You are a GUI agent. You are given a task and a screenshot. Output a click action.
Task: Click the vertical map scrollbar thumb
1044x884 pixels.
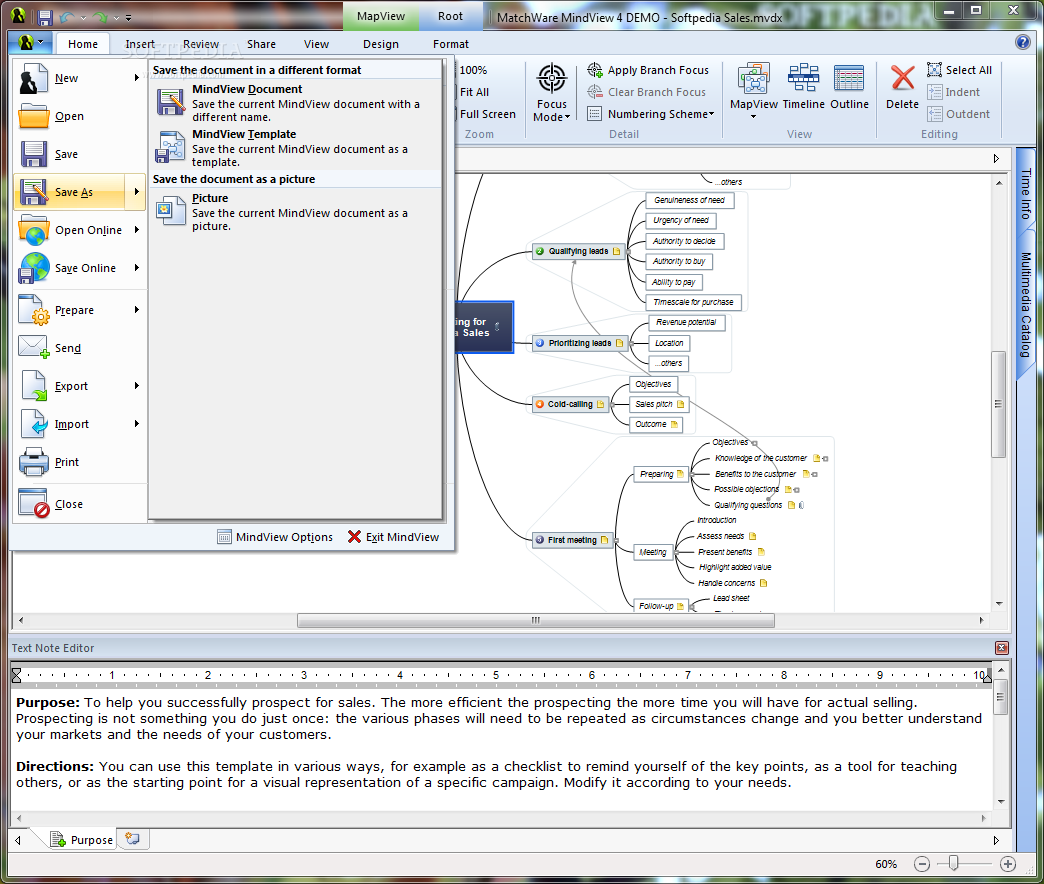[x=998, y=403]
